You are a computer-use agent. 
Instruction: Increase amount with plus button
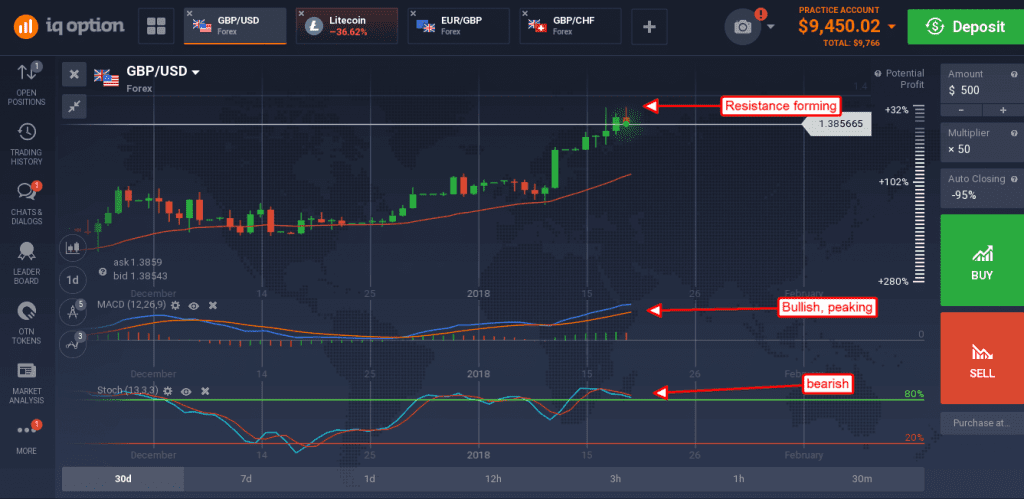(1003, 110)
